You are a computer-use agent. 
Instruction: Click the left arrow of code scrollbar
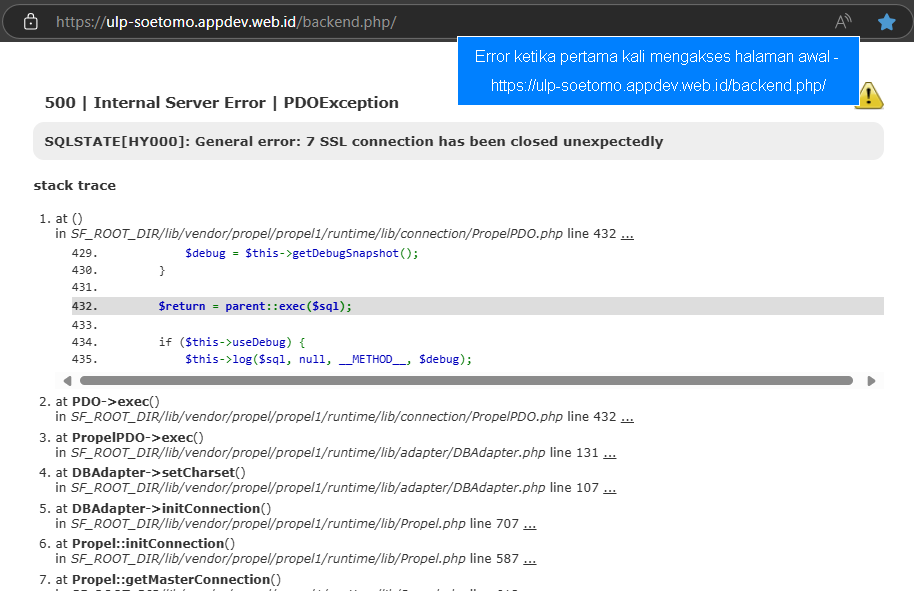click(67, 381)
